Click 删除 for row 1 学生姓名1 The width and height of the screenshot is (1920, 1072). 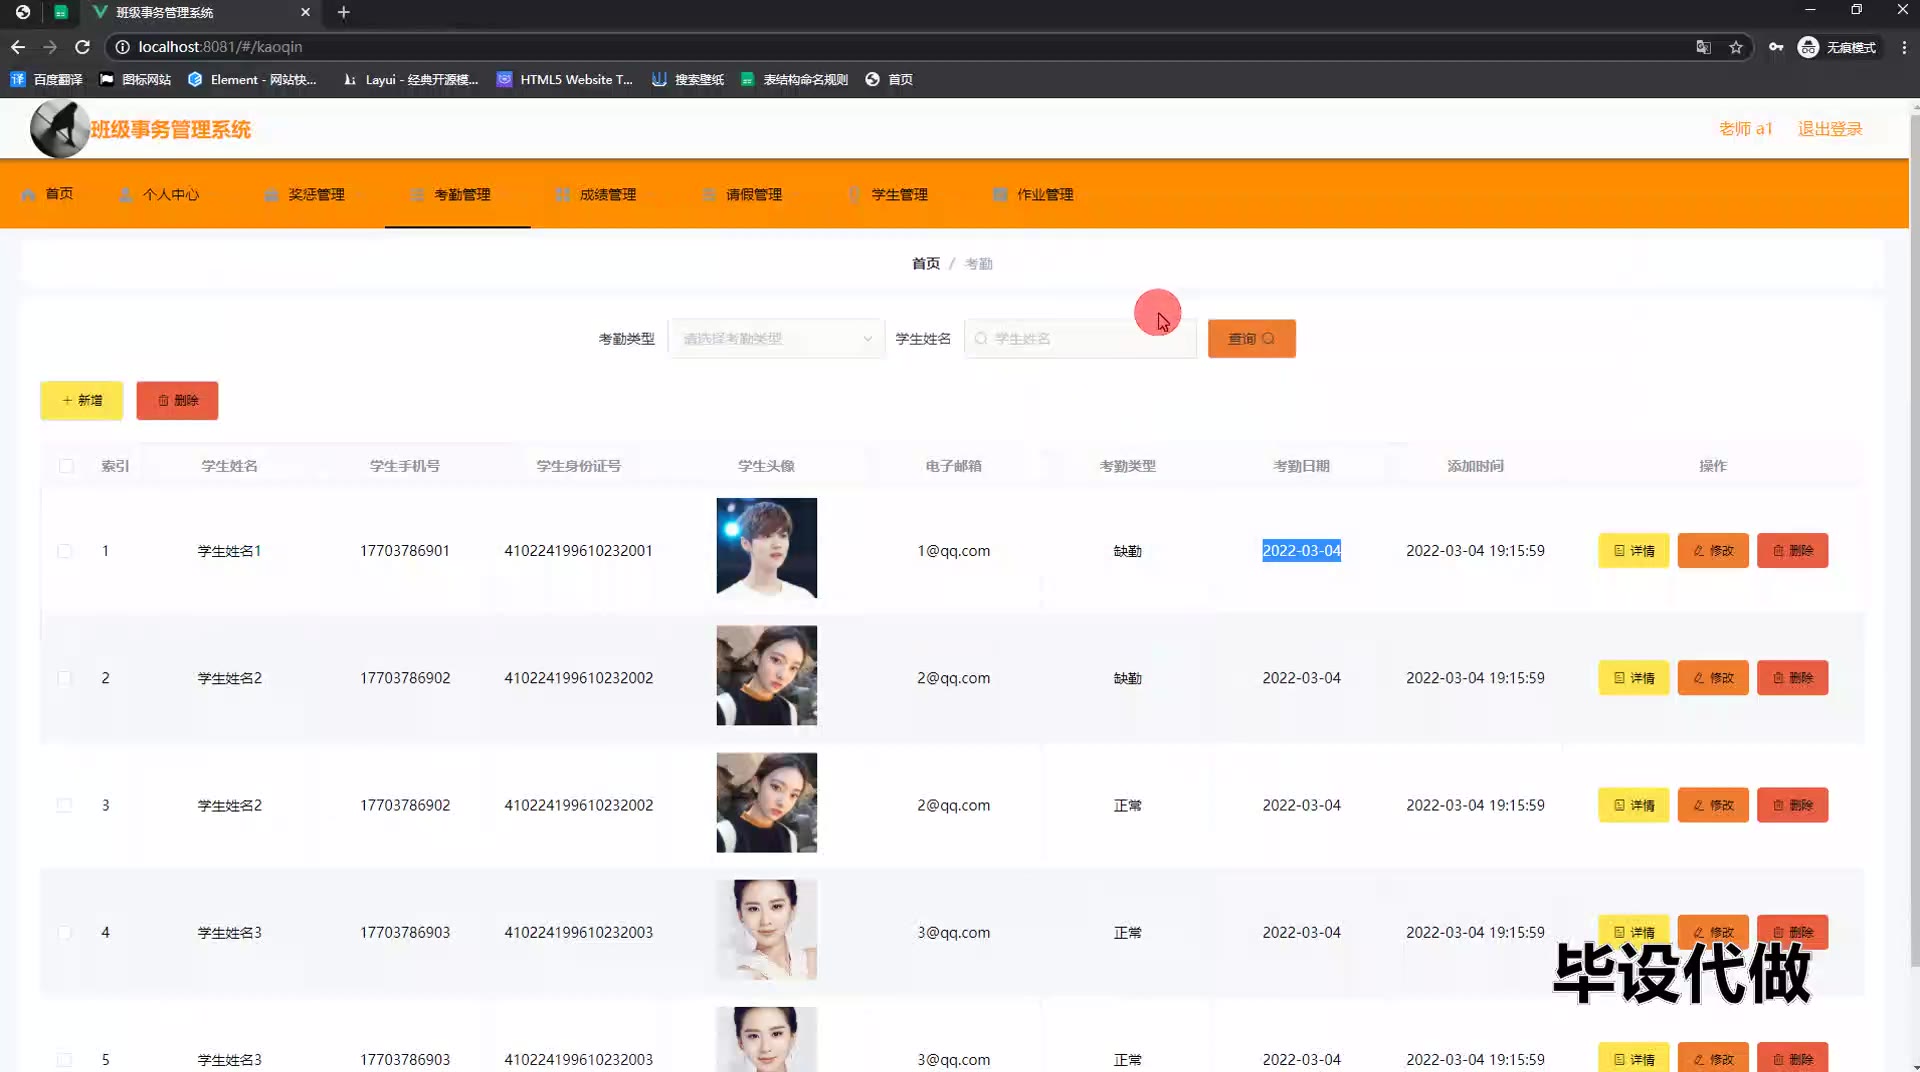coord(1793,551)
